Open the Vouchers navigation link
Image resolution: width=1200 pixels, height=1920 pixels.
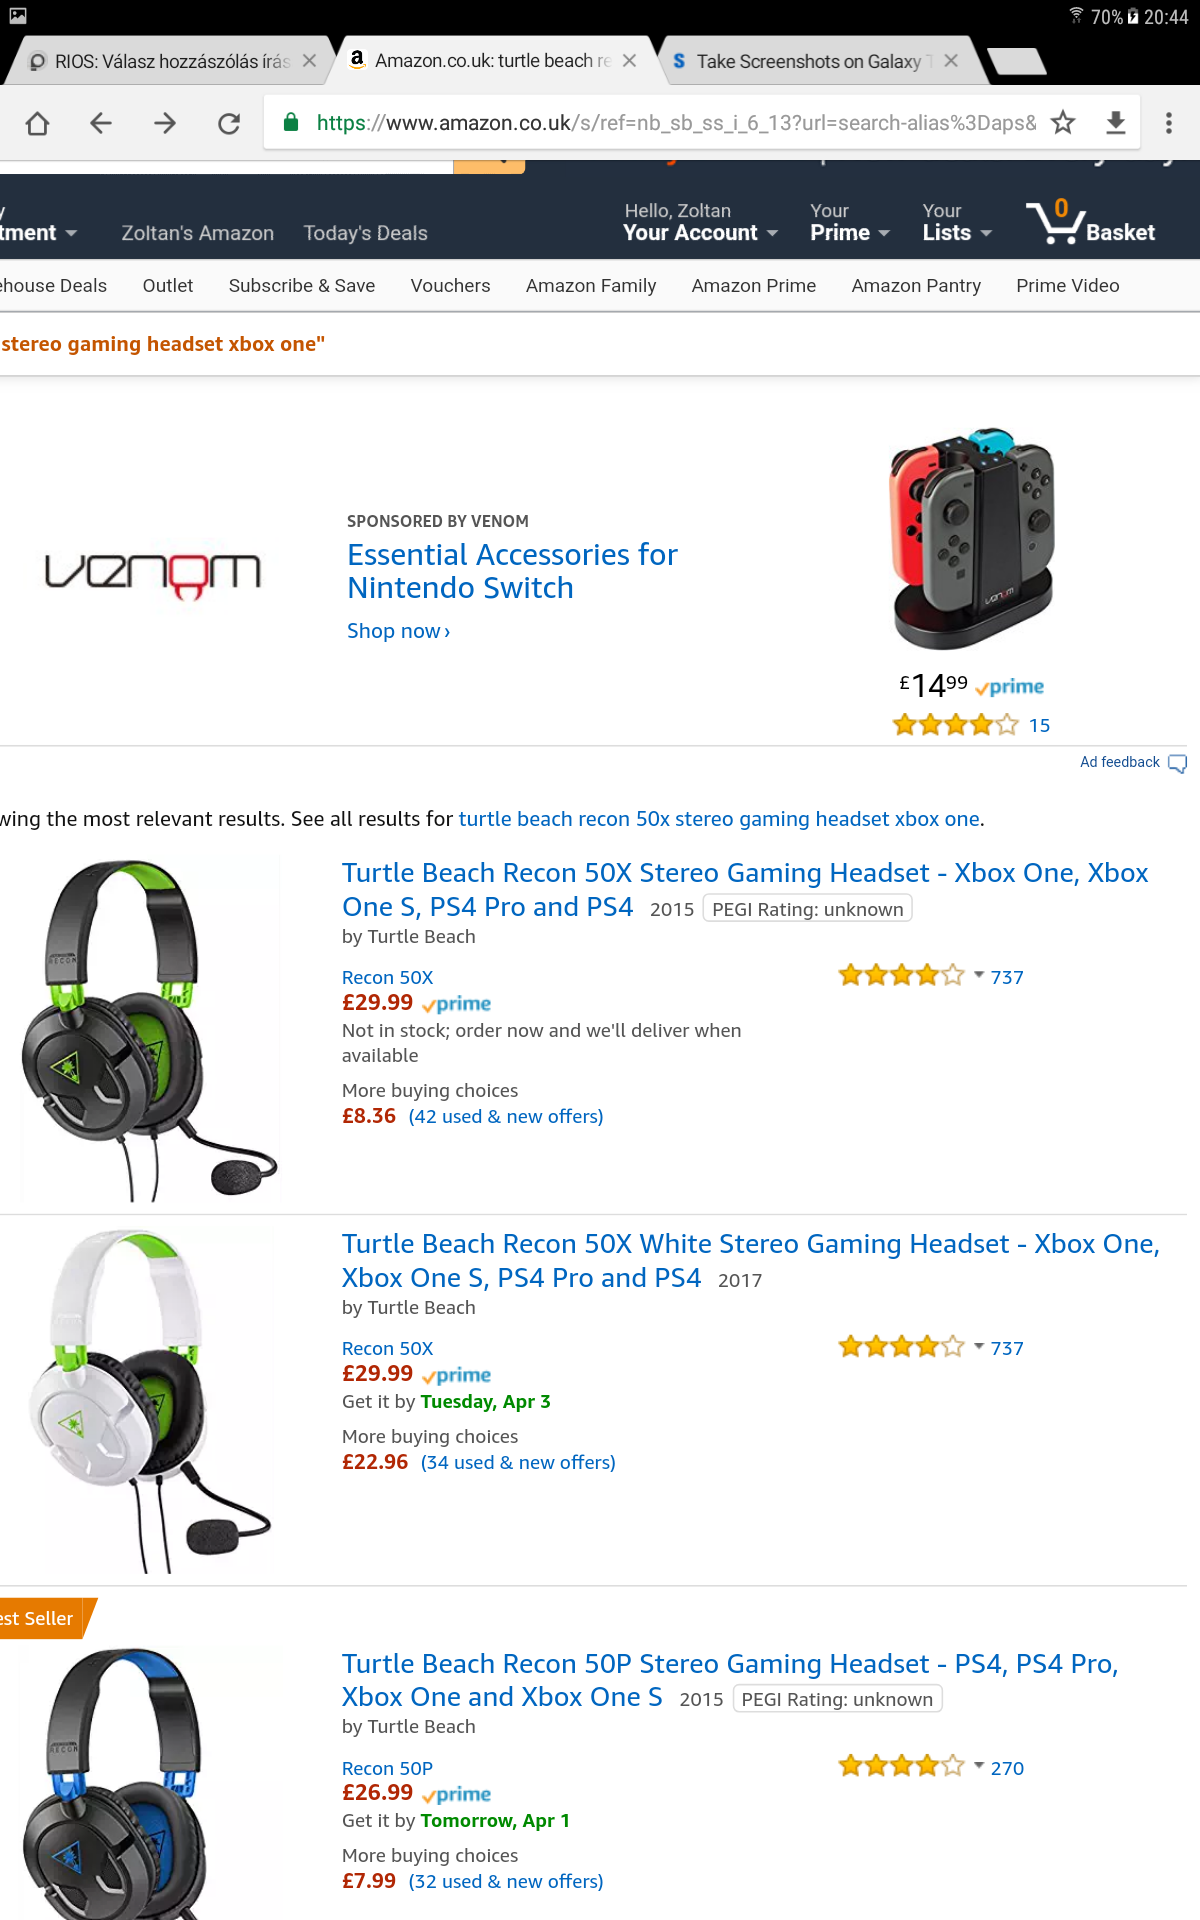[x=450, y=286]
